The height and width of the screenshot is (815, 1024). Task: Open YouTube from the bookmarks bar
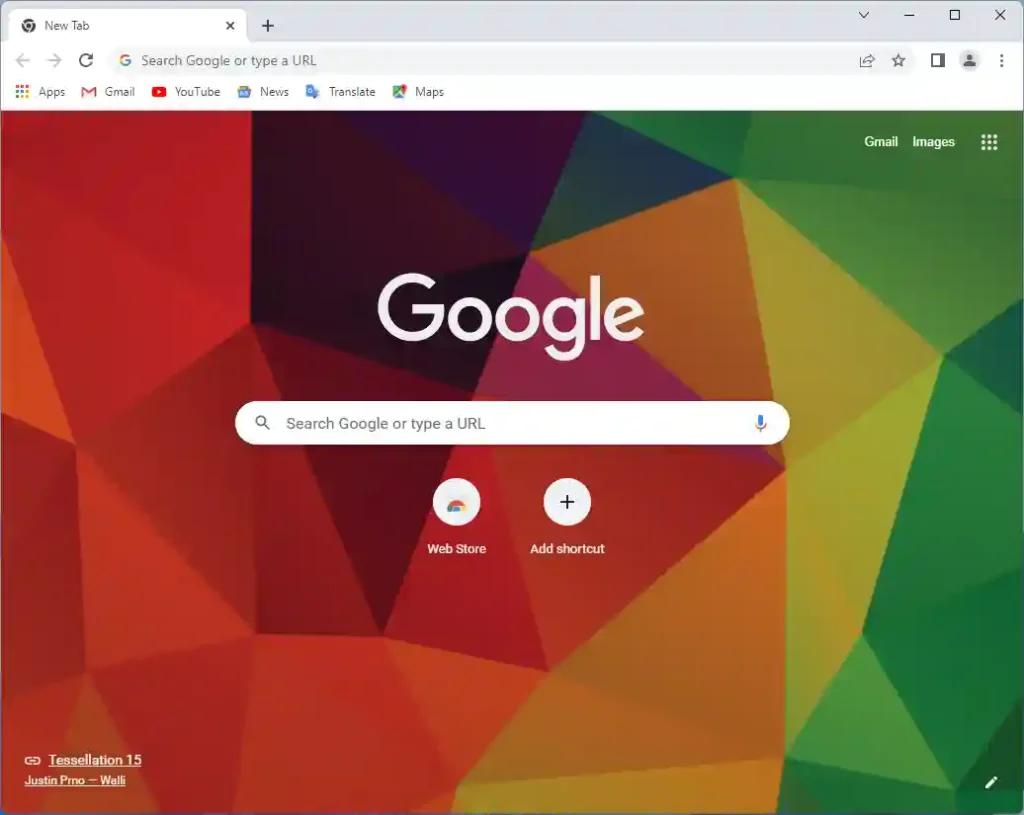185,91
